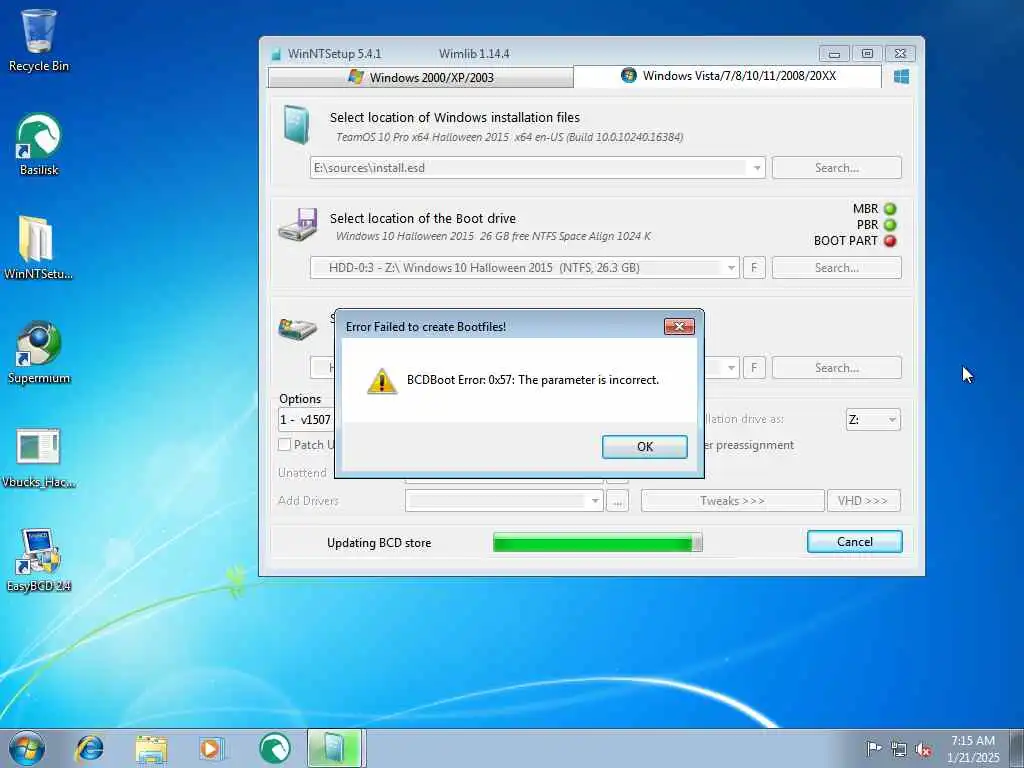Open Windows Explorer from the taskbar
The width and height of the screenshot is (1024, 768).
click(152, 748)
